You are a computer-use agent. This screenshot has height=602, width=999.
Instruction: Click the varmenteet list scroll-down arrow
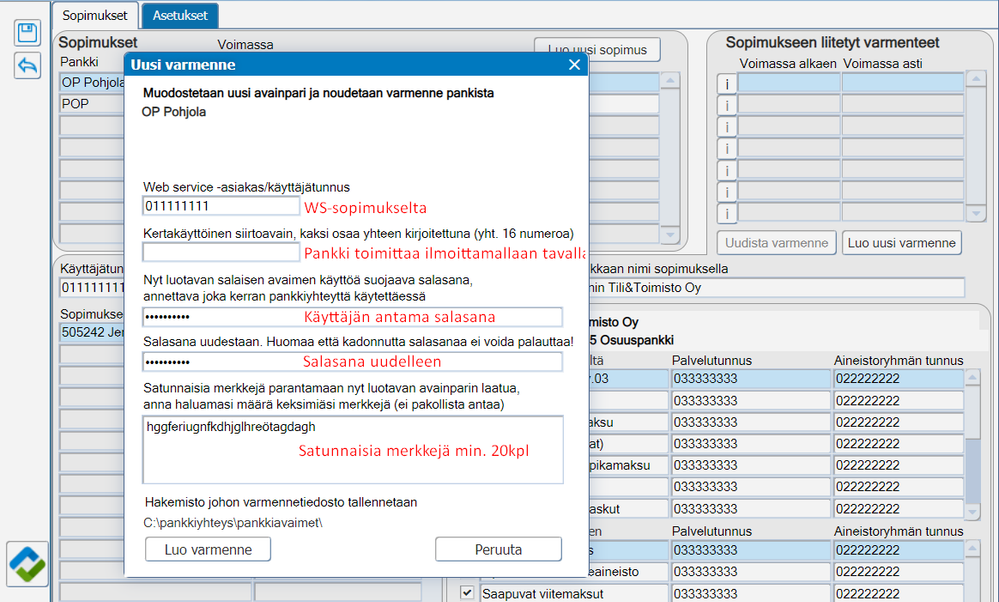click(x=975, y=213)
